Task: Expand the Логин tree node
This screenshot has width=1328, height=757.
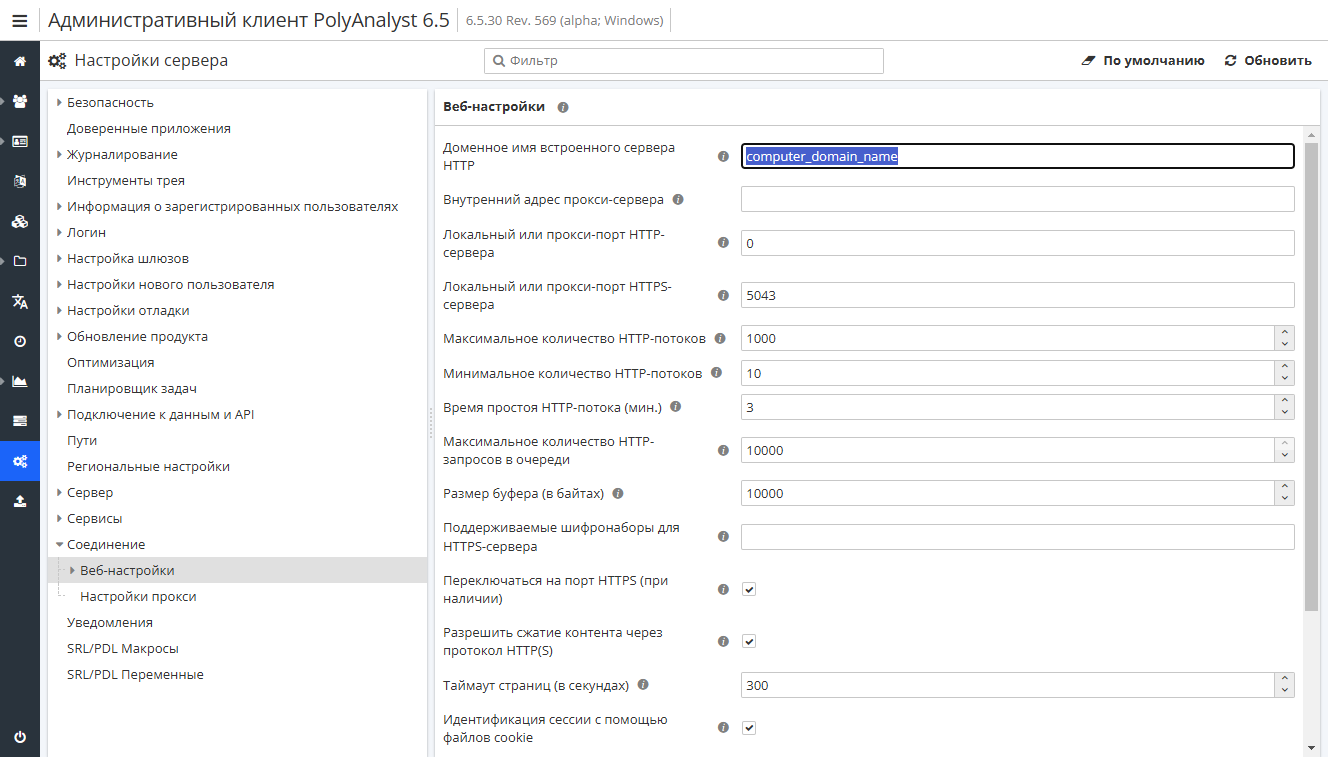Action: click(60, 232)
